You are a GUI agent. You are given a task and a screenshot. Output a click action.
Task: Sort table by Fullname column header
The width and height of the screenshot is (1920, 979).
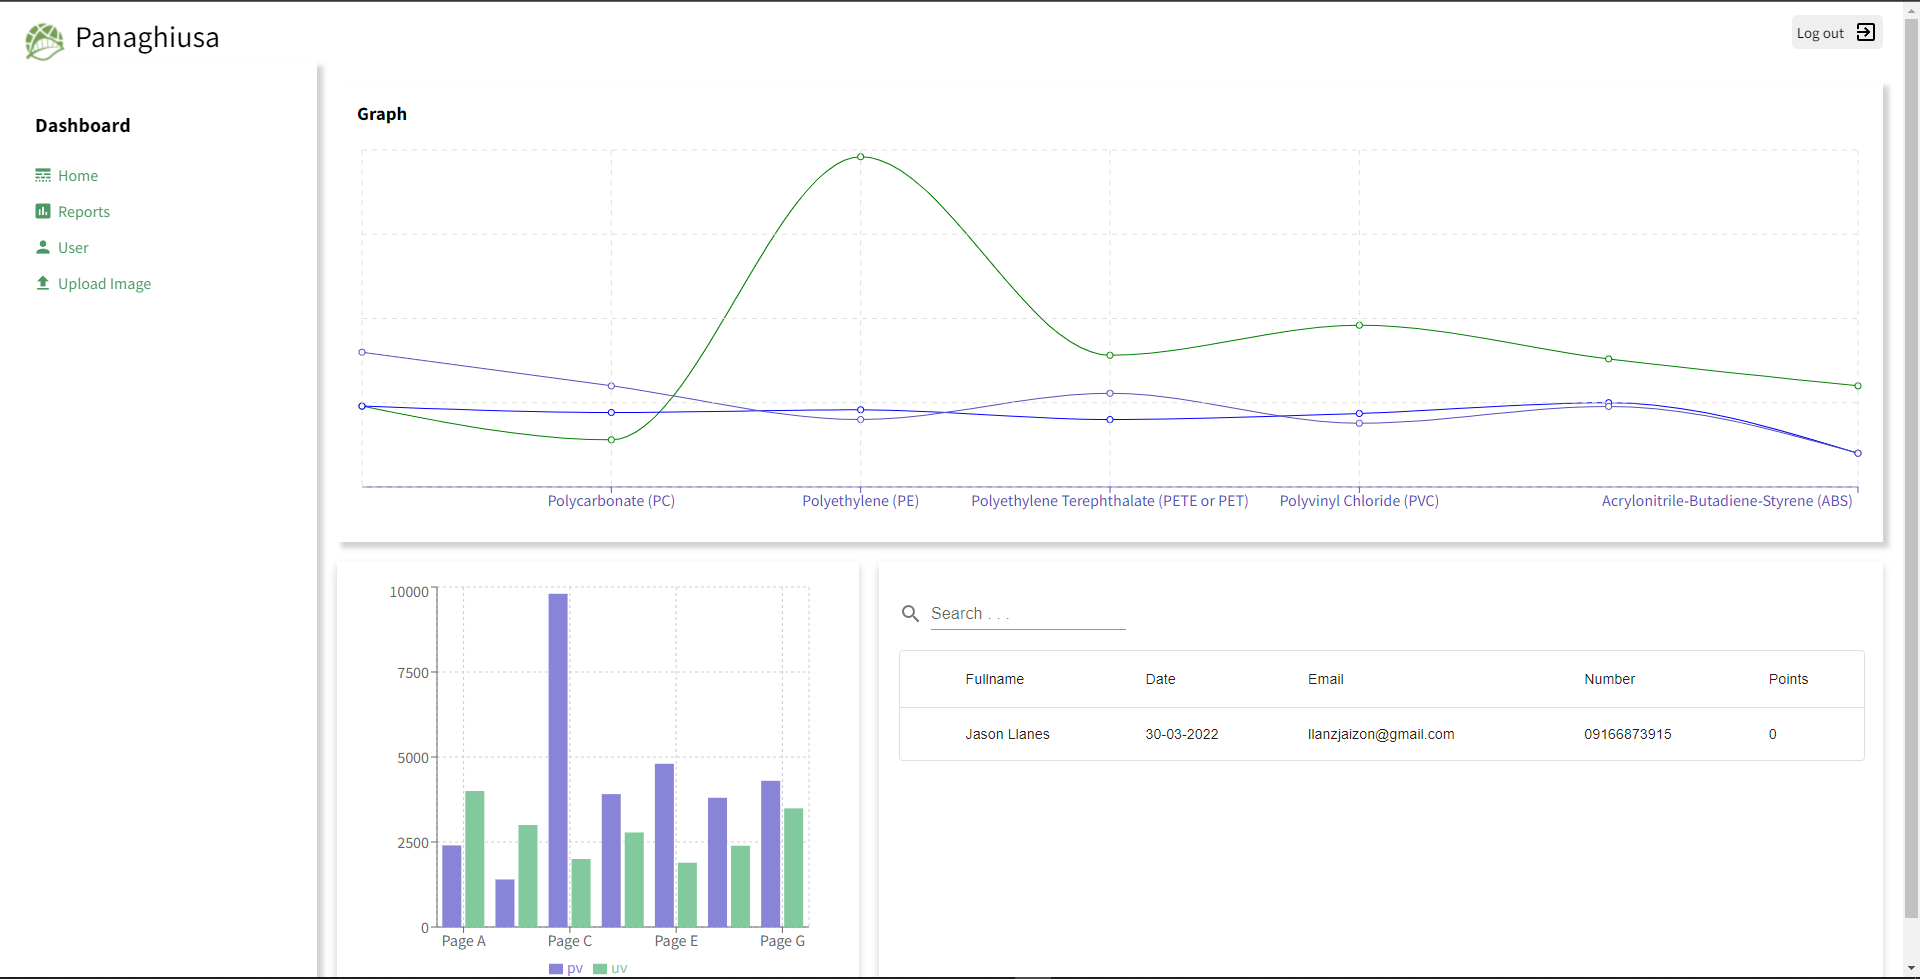[x=994, y=679]
